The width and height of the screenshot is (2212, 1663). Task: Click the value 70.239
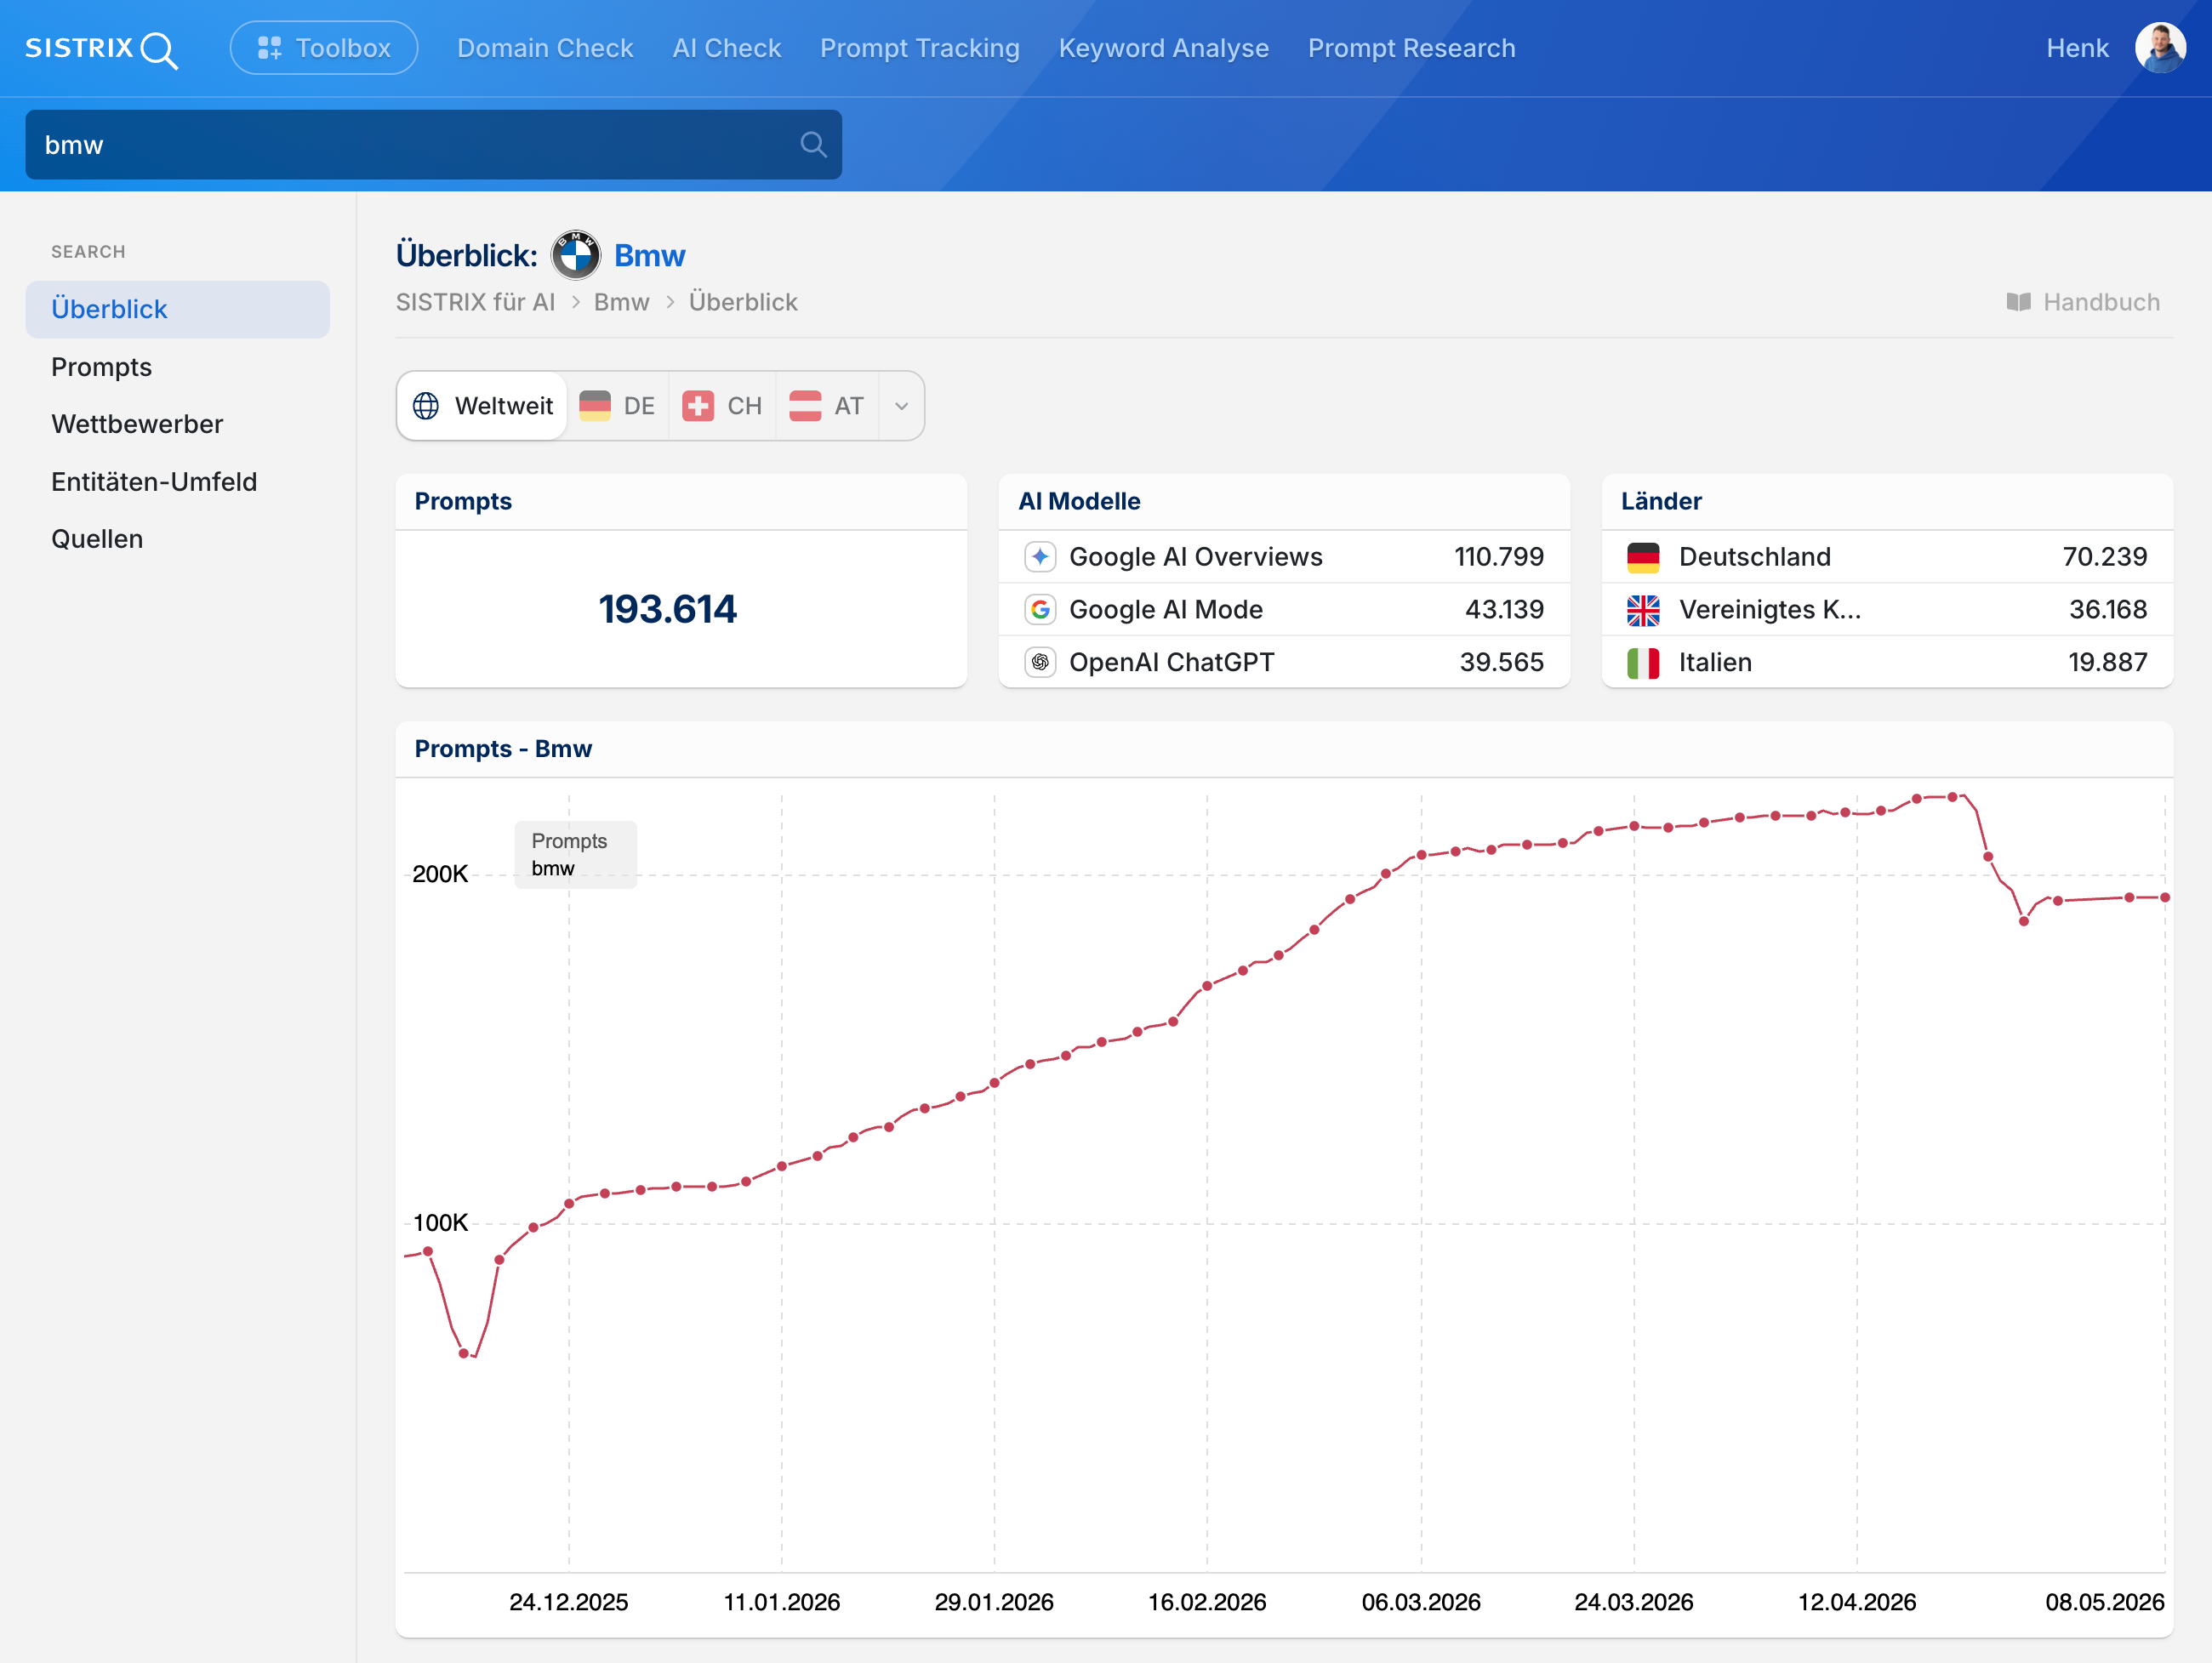pyautogui.click(x=2104, y=557)
